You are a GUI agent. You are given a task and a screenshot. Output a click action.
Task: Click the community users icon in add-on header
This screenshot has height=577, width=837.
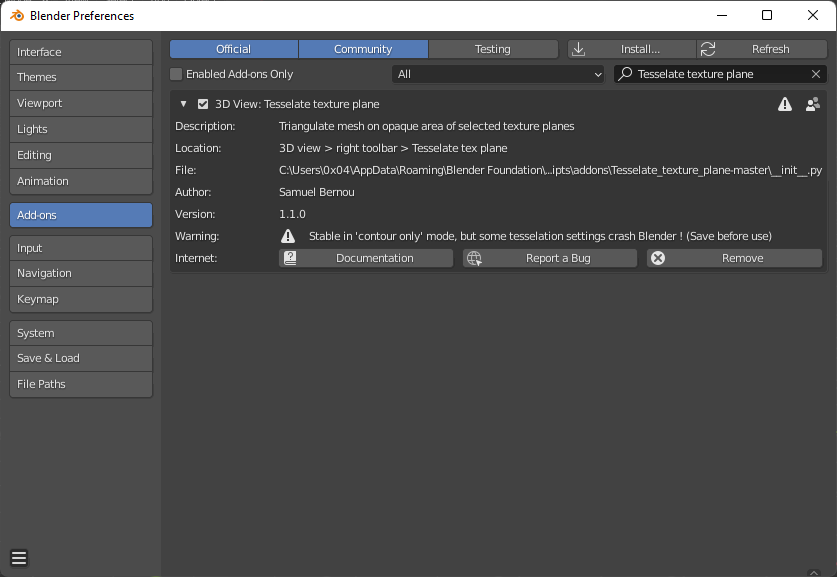(812, 104)
